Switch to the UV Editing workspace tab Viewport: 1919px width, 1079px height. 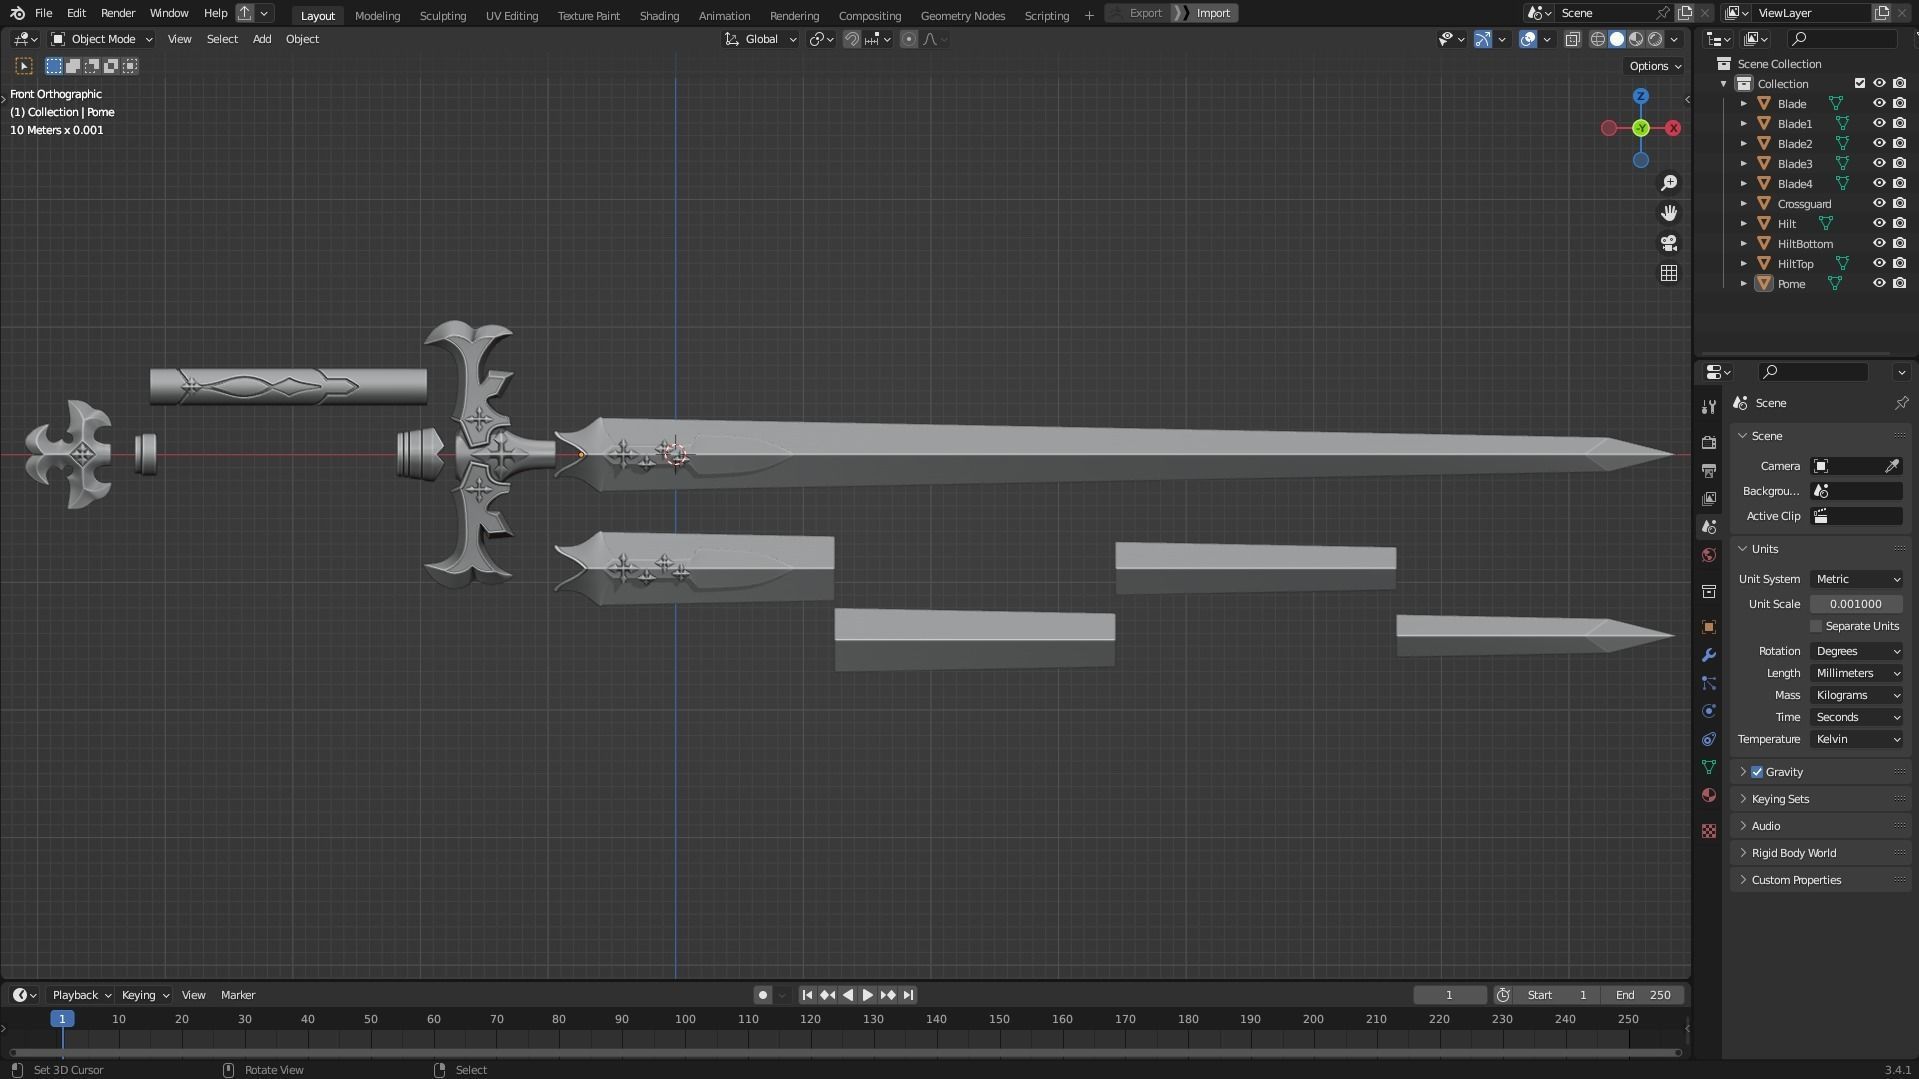pos(511,15)
